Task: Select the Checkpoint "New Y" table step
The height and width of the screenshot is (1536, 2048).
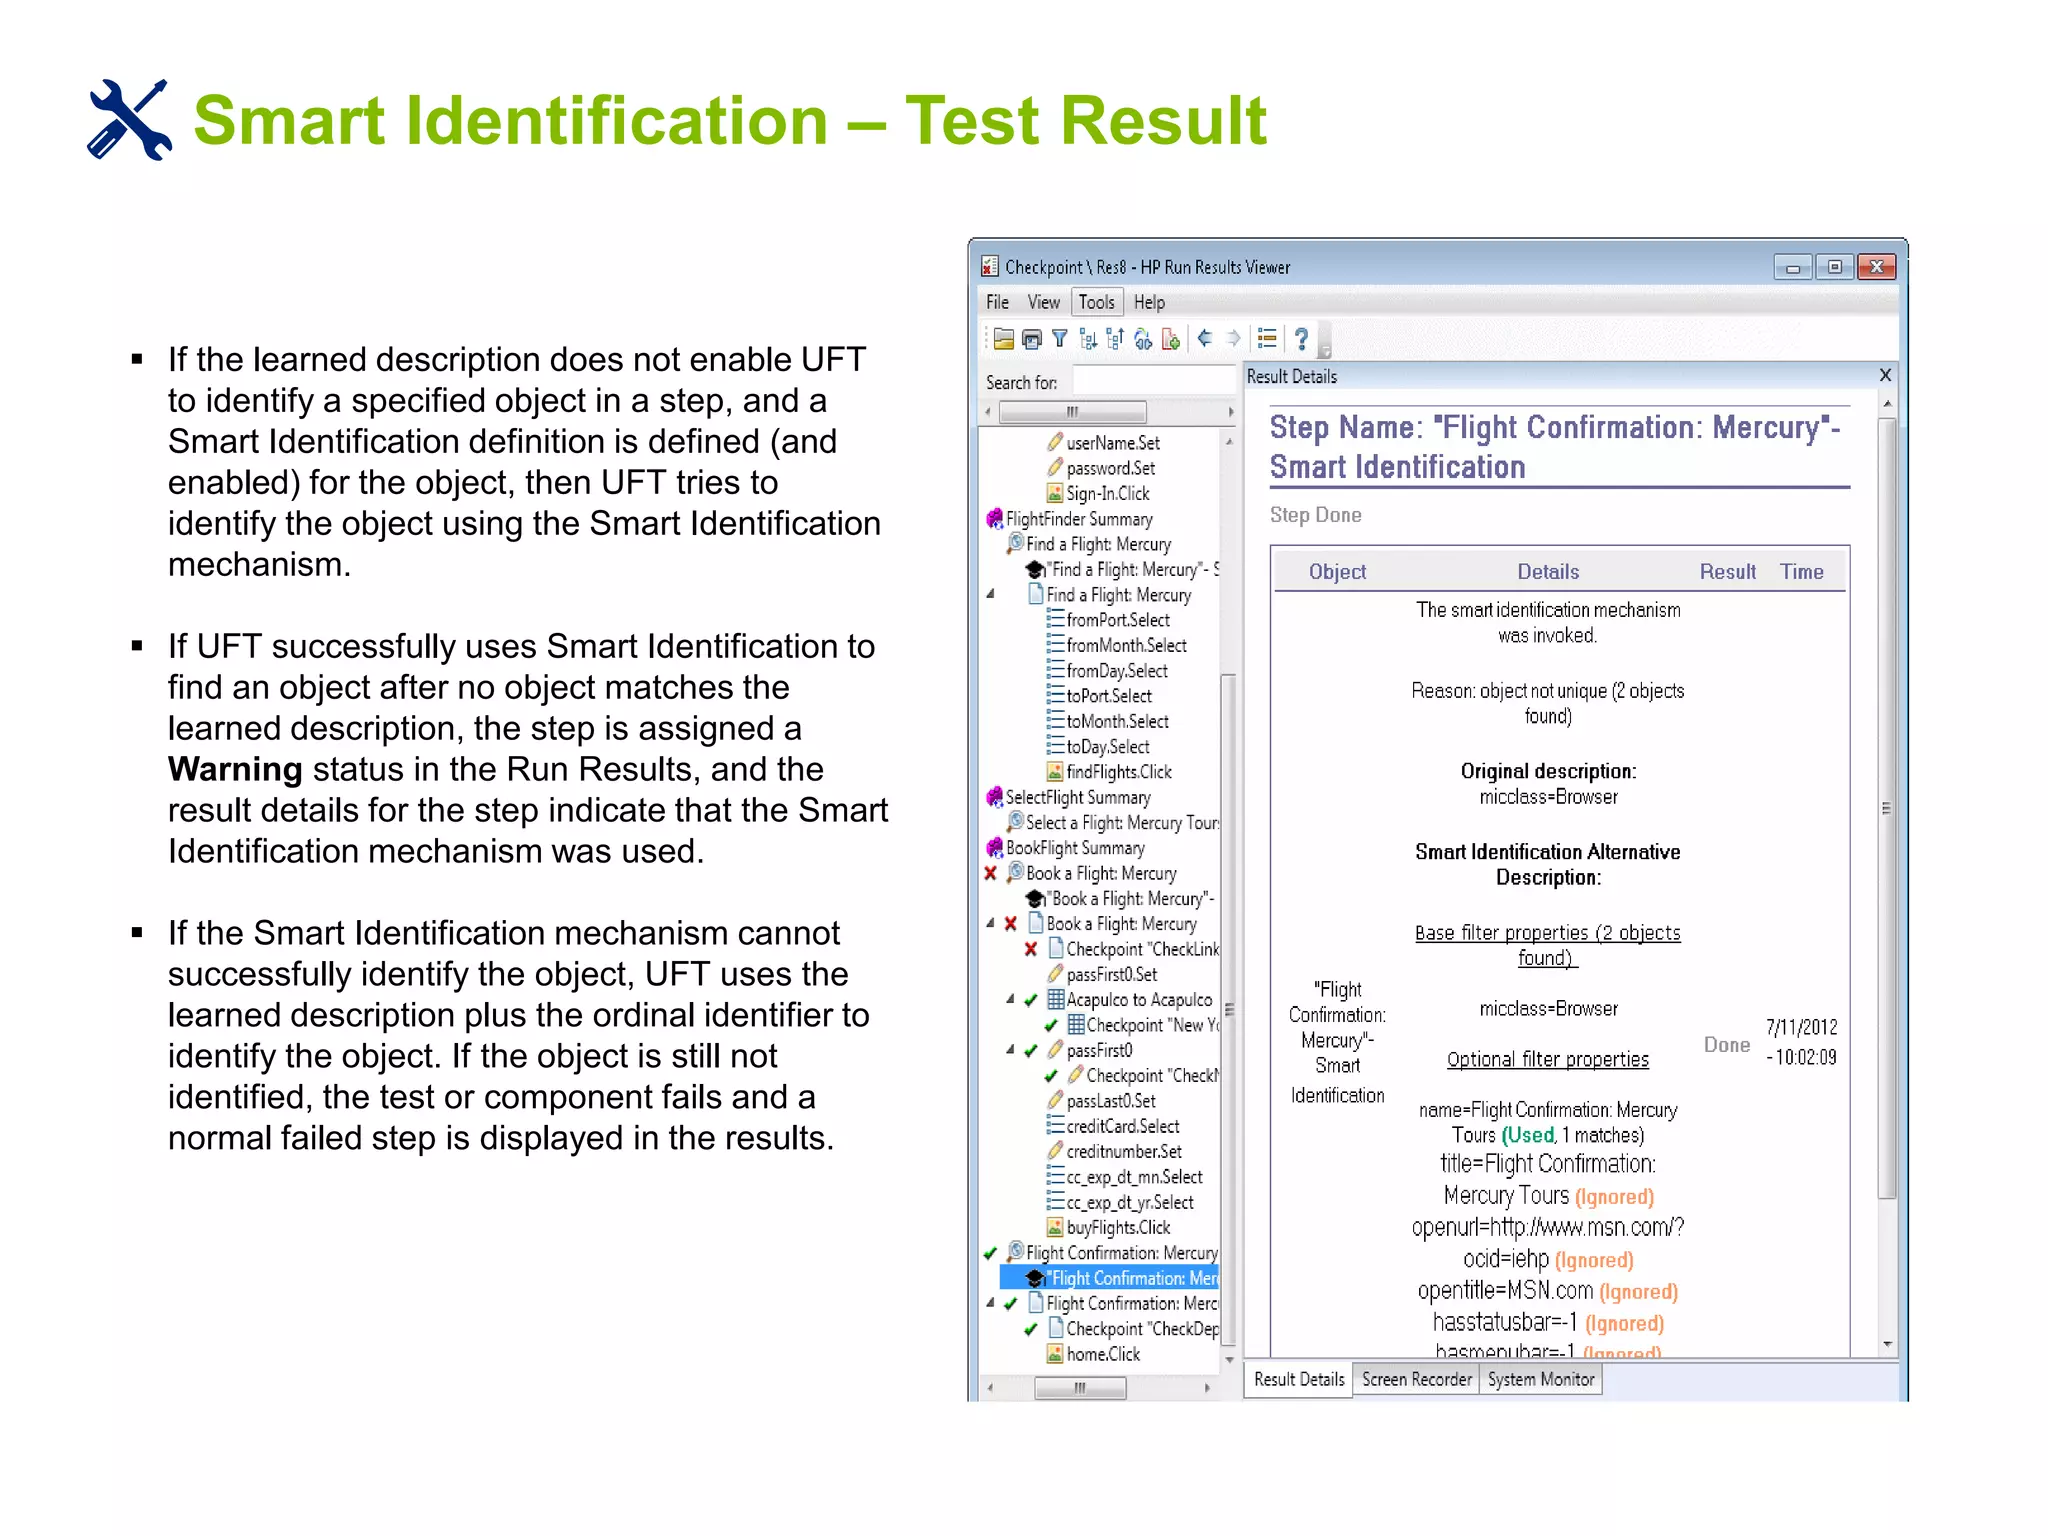Action: point(1153,1025)
